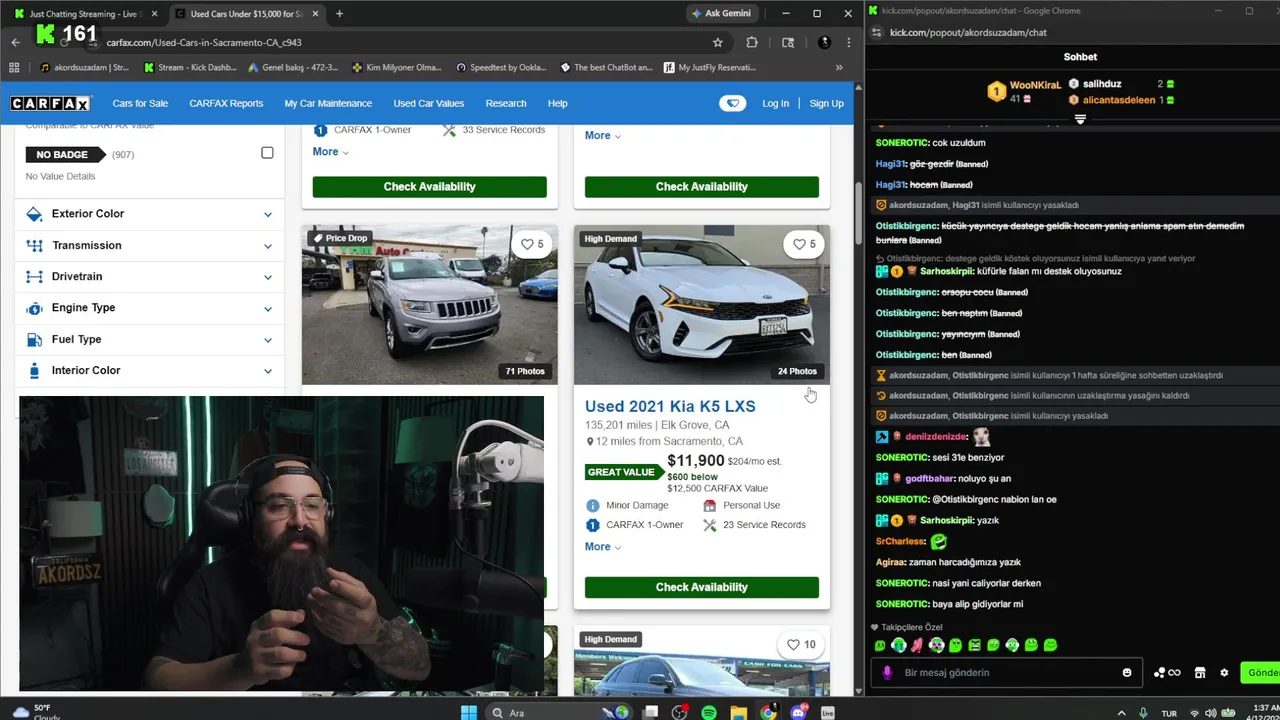
Task: Open the saved favorites heart icon in CARFAX header
Action: 732,103
